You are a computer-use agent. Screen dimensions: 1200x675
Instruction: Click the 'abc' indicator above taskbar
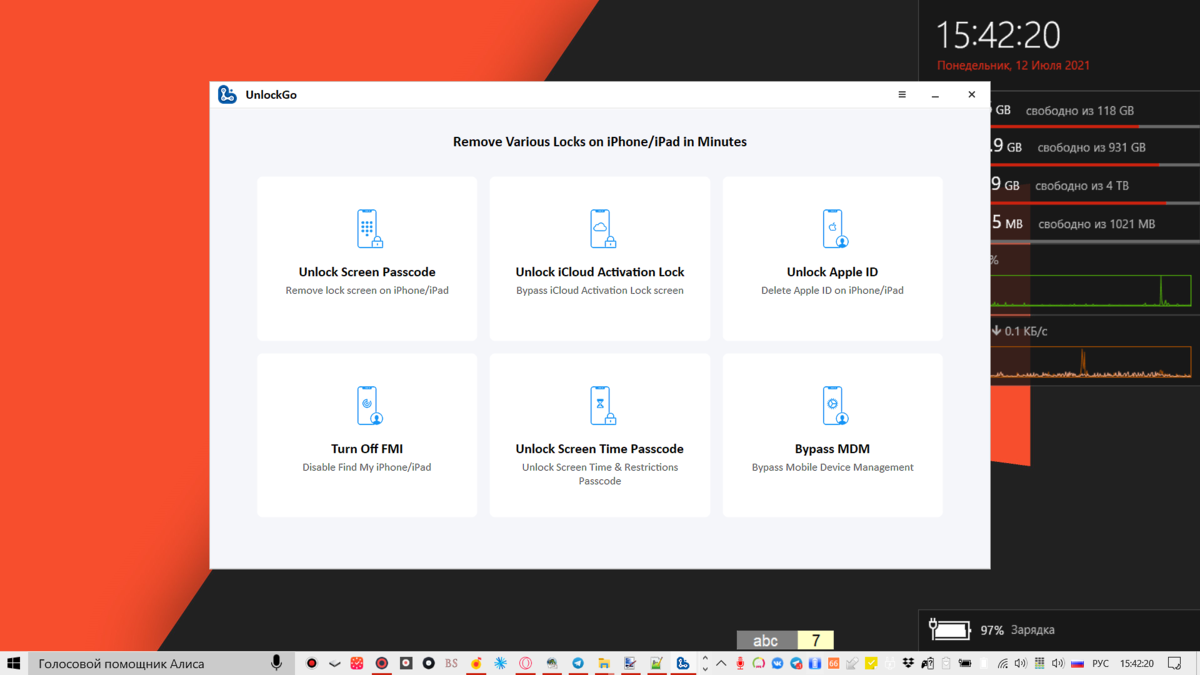766,641
